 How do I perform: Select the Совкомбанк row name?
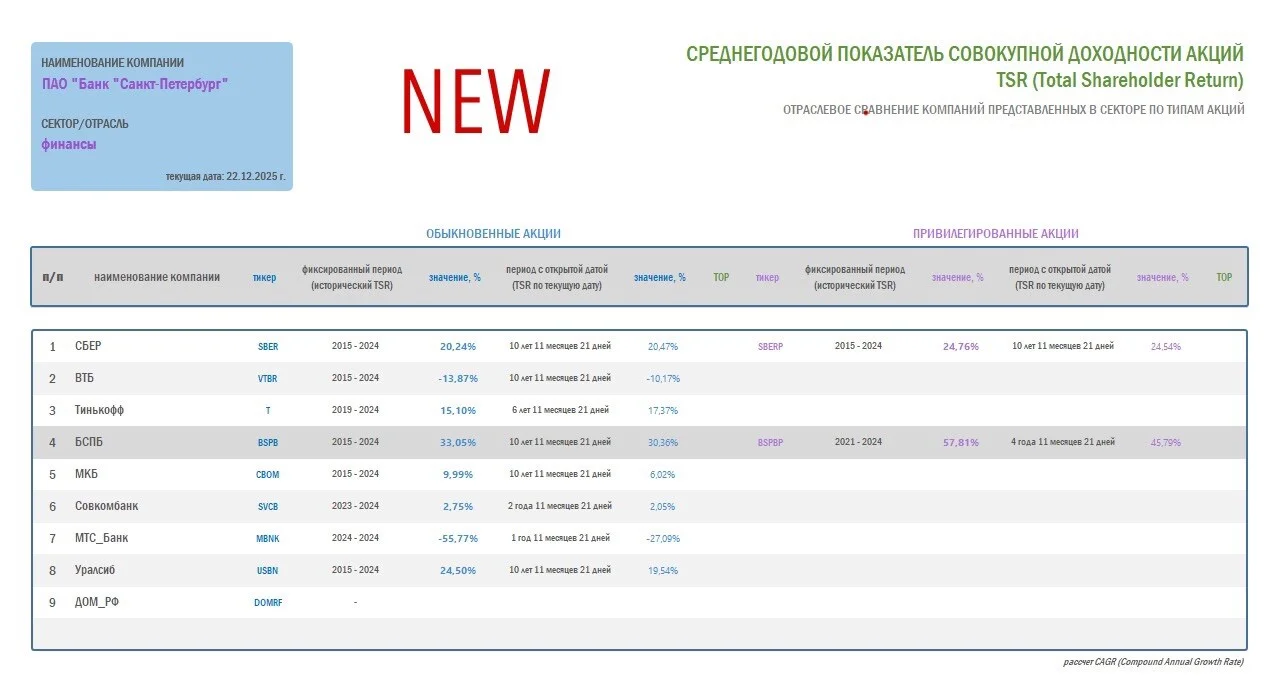coord(107,506)
